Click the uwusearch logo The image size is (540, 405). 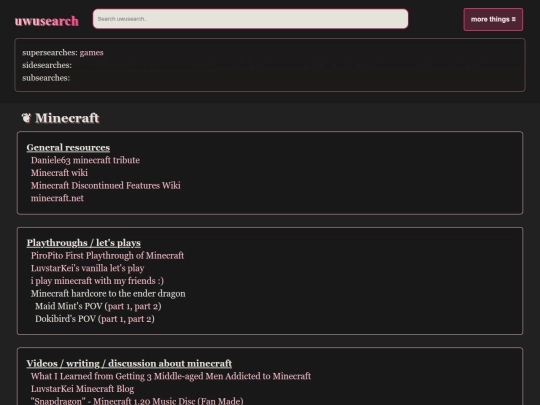point(46,21)
